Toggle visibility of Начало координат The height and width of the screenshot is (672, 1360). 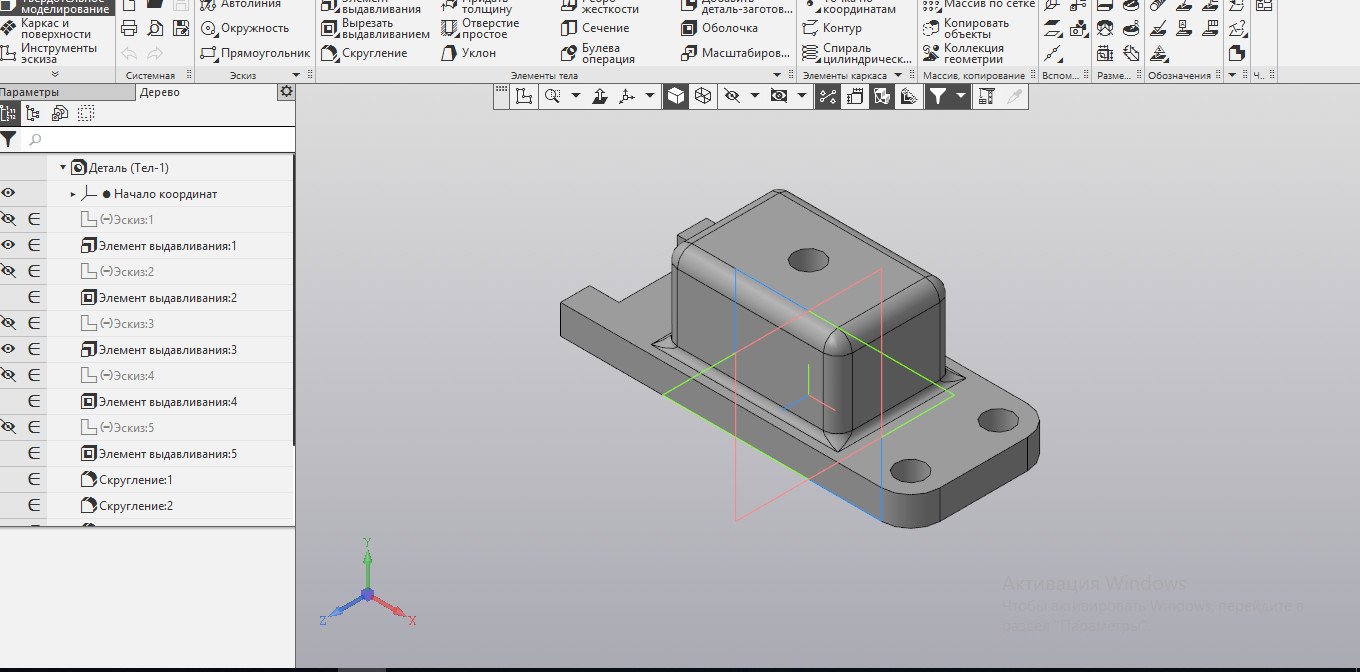[x=9, y=193]
